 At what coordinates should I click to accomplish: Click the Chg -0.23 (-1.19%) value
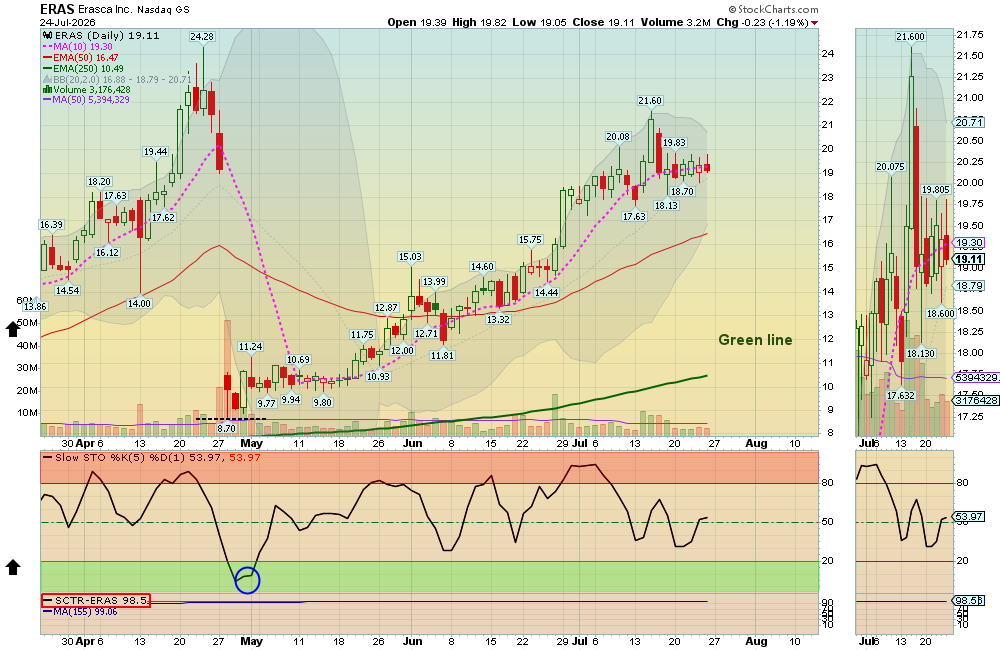[x=762, y=22]
